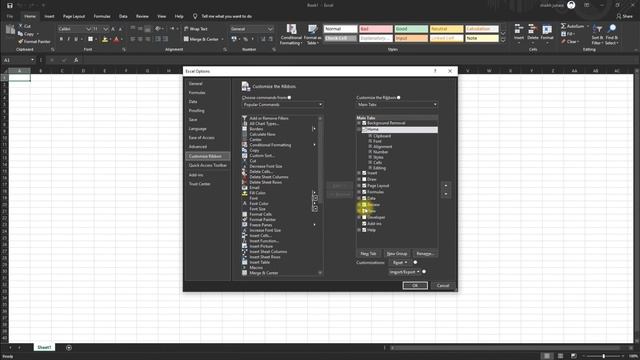Viewport: 640px width, 360px height.
Task: Click Merge & Center in the ribbon
Action: pos(201,39)
